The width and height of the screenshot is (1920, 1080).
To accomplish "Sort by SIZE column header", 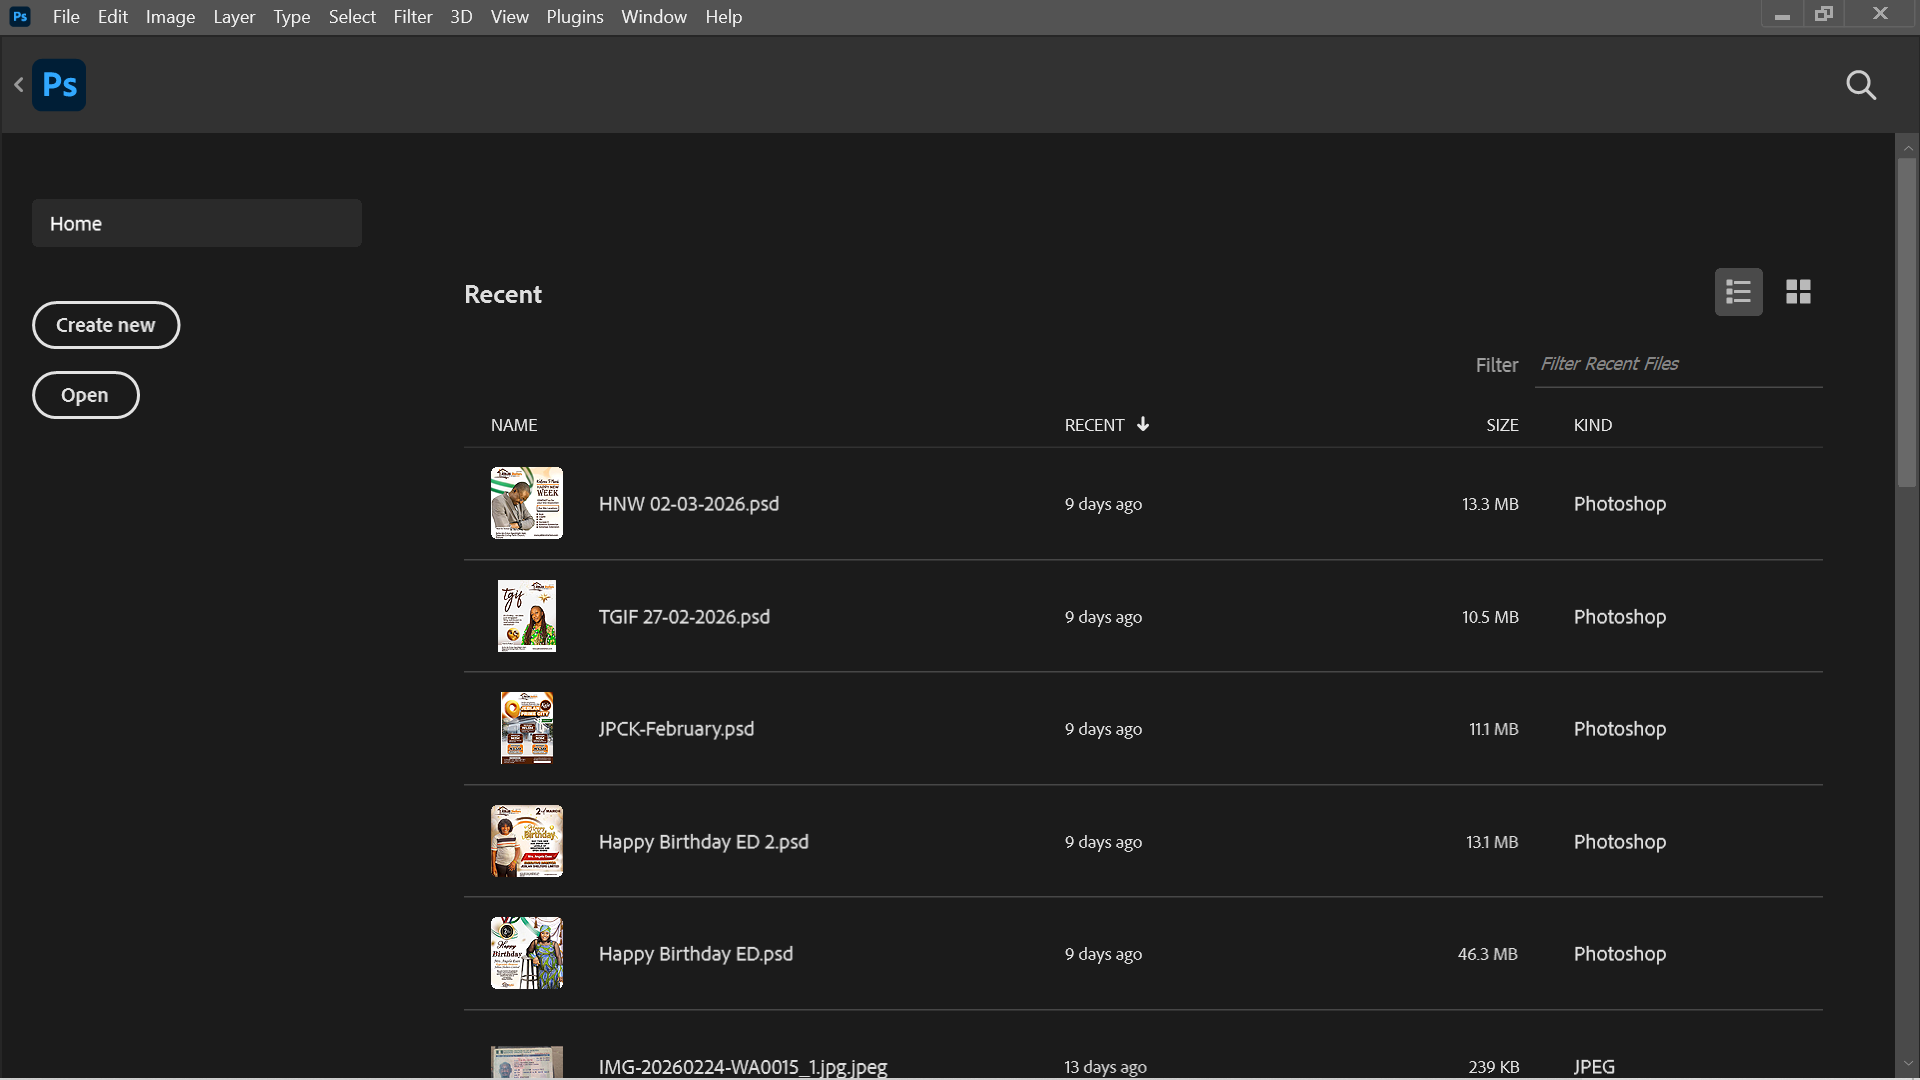I will 1502,425.
